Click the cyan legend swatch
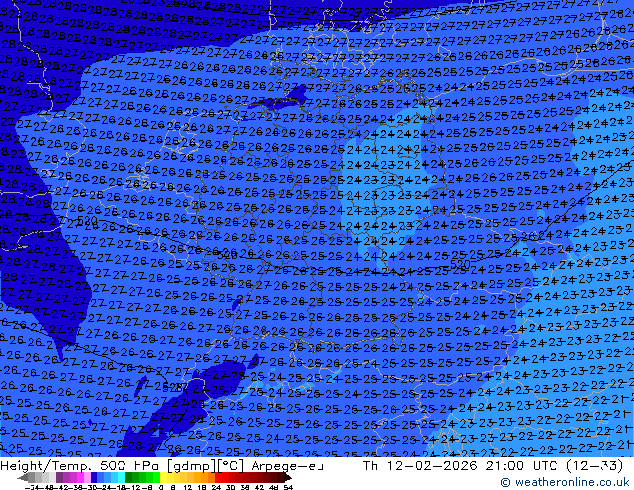Screen dimensions: 634x490 click(122, 477)
